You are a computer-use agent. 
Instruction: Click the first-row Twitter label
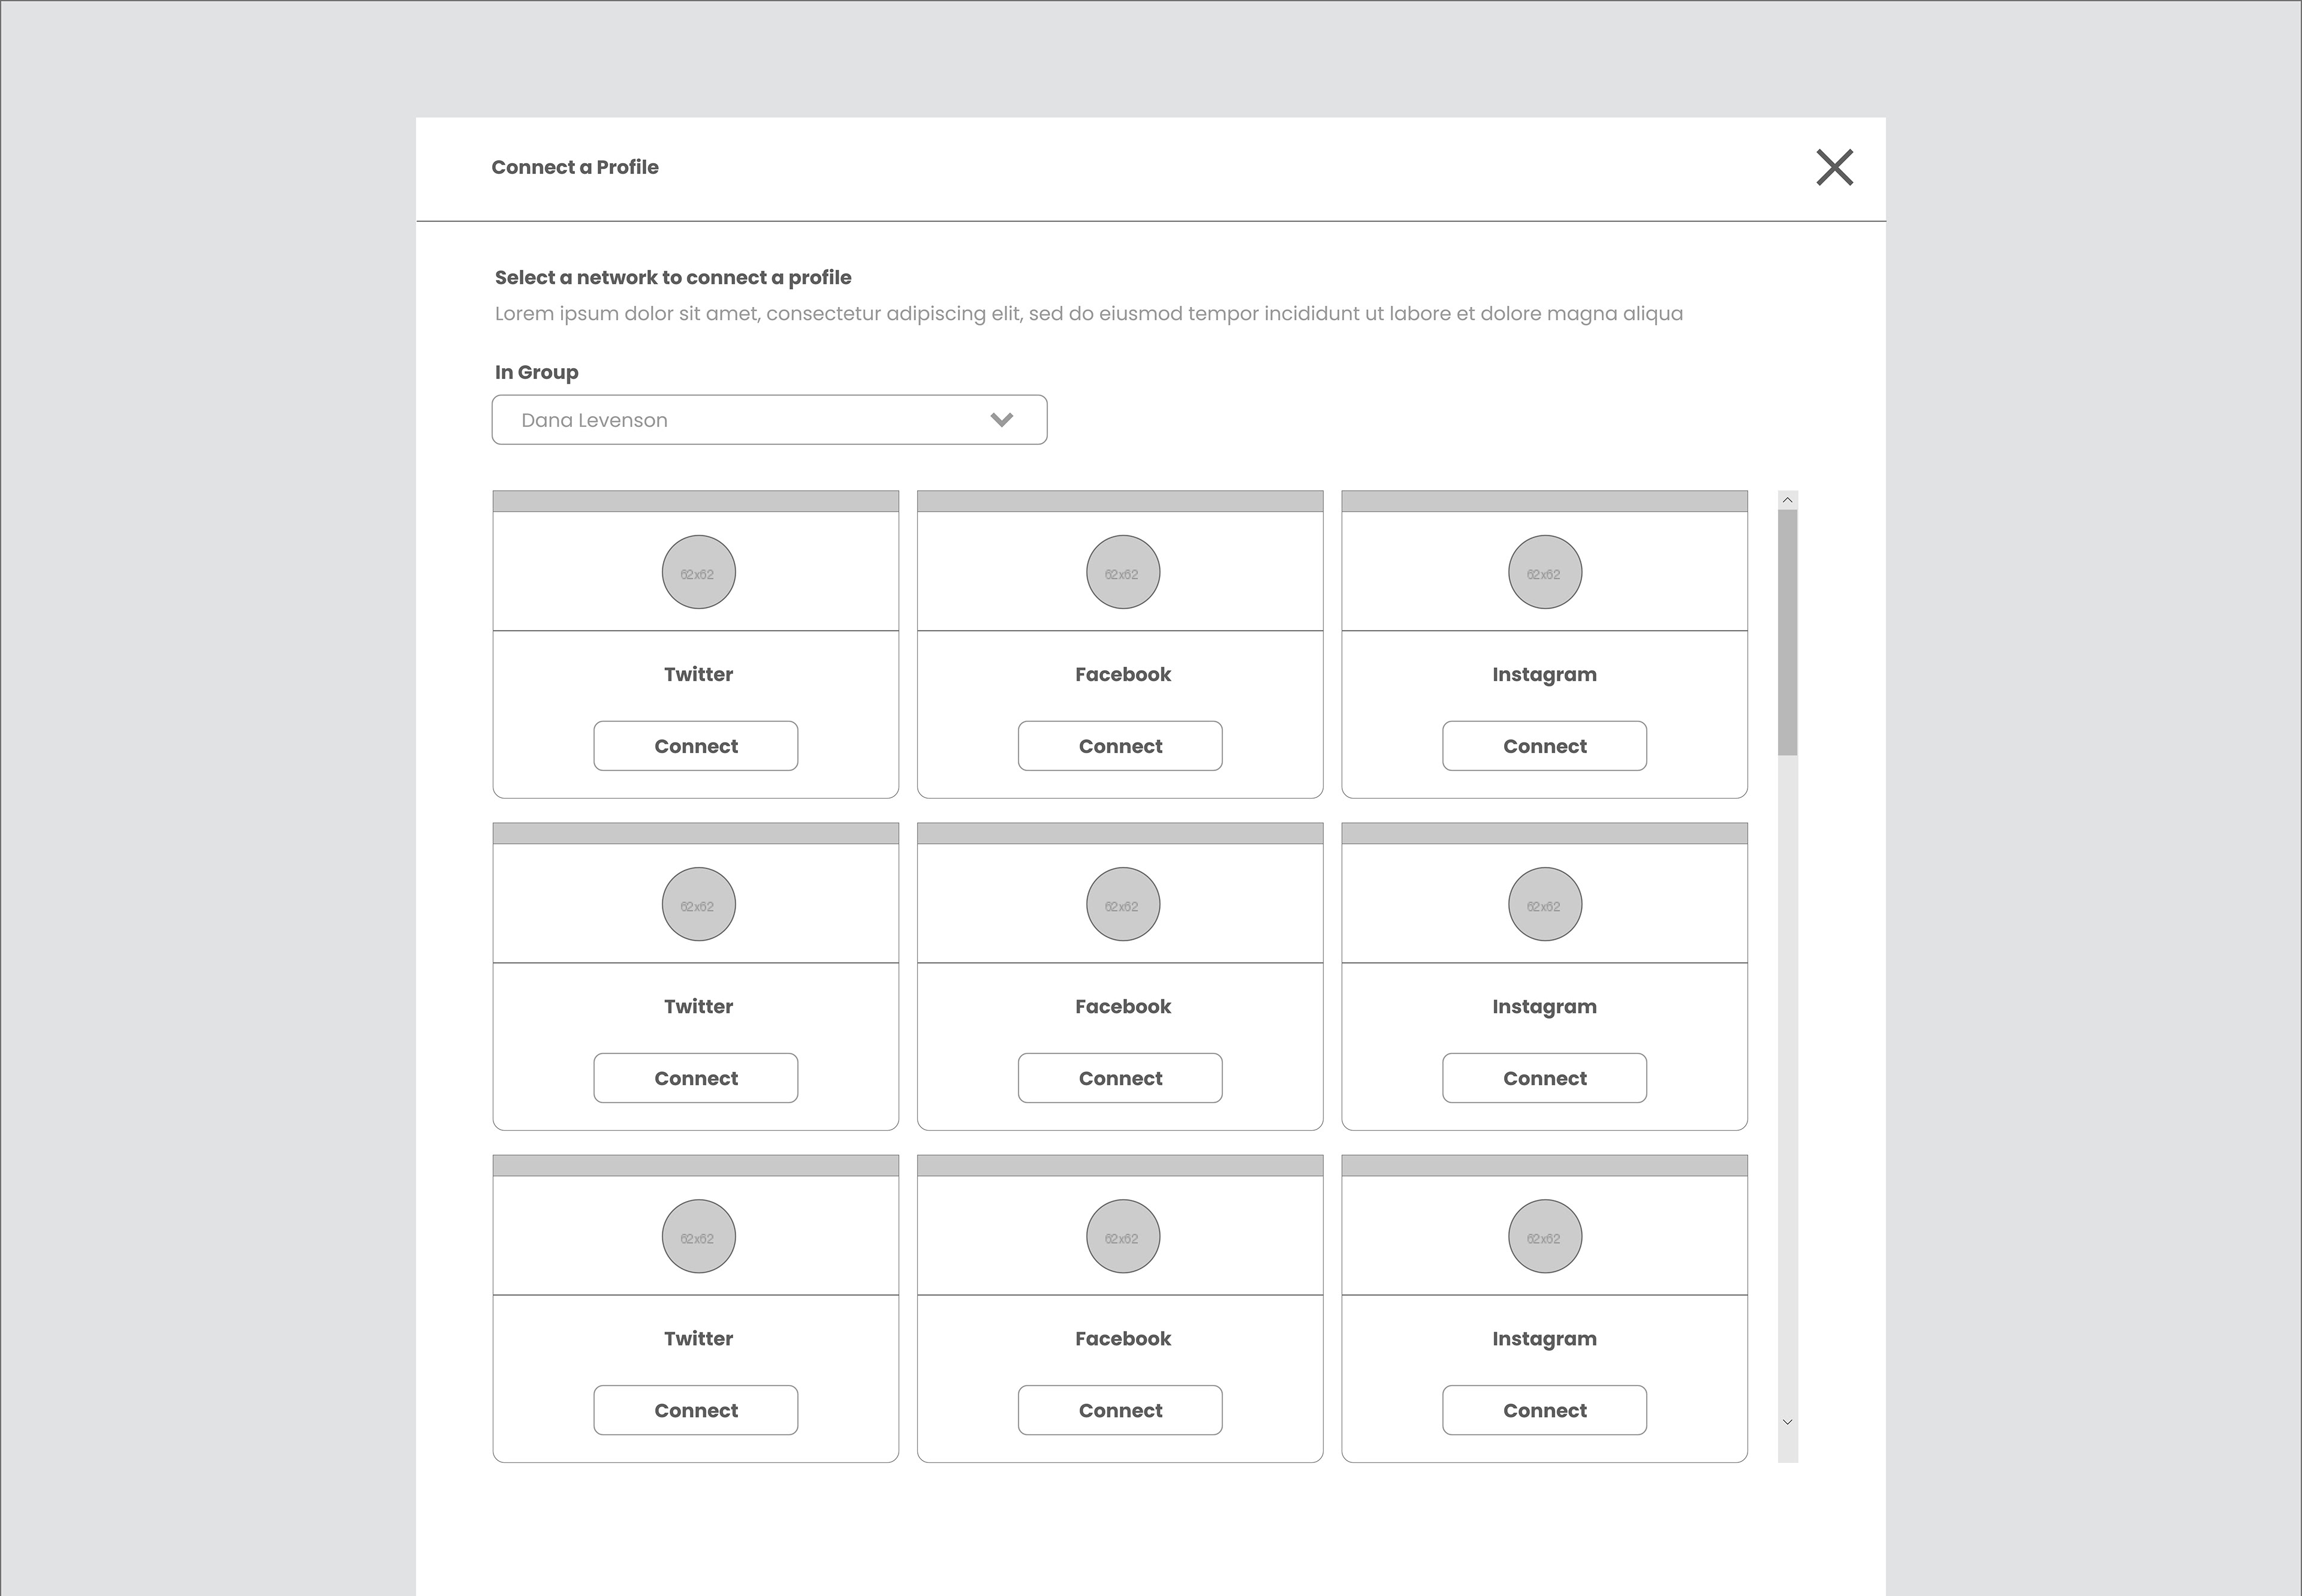click(698, 674)
